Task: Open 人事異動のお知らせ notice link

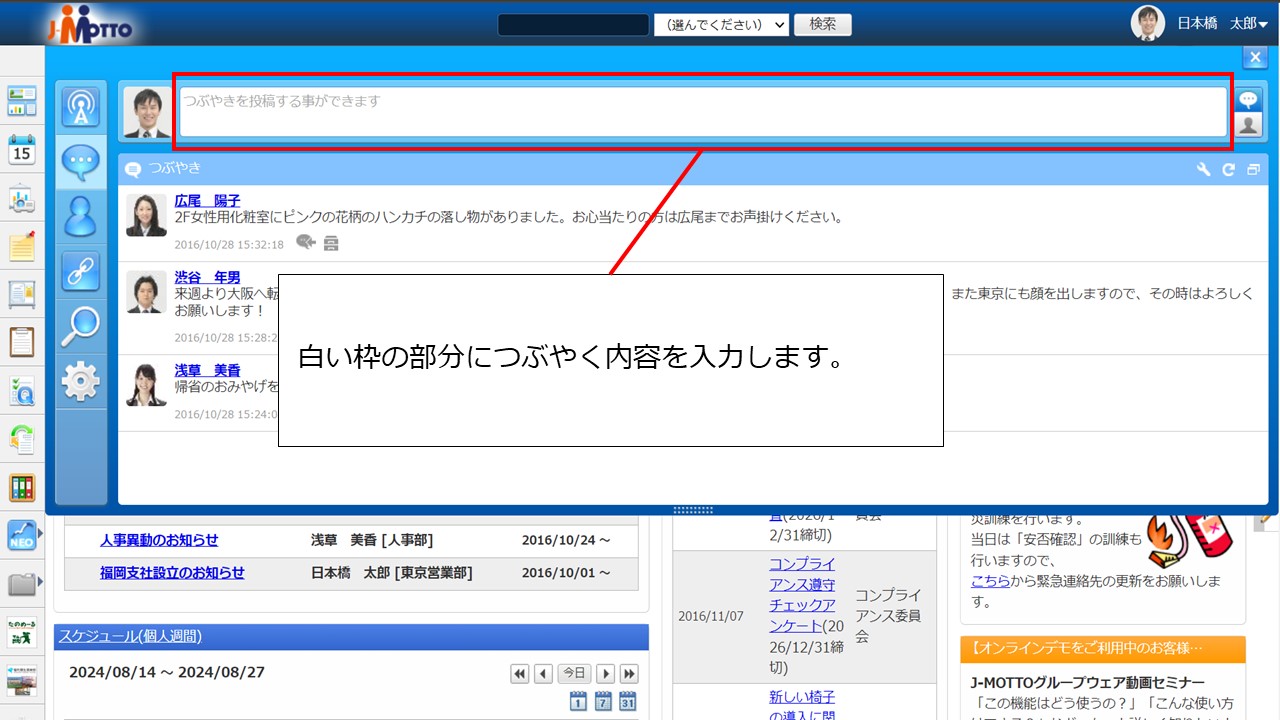Action: (159, 540)
